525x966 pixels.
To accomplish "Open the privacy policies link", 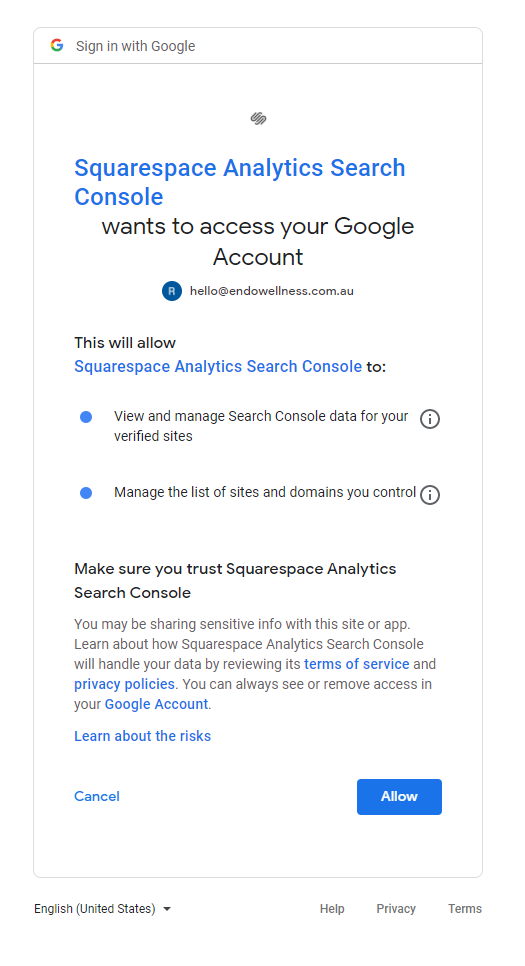I will pyautogui.click(x=124, y=684).
